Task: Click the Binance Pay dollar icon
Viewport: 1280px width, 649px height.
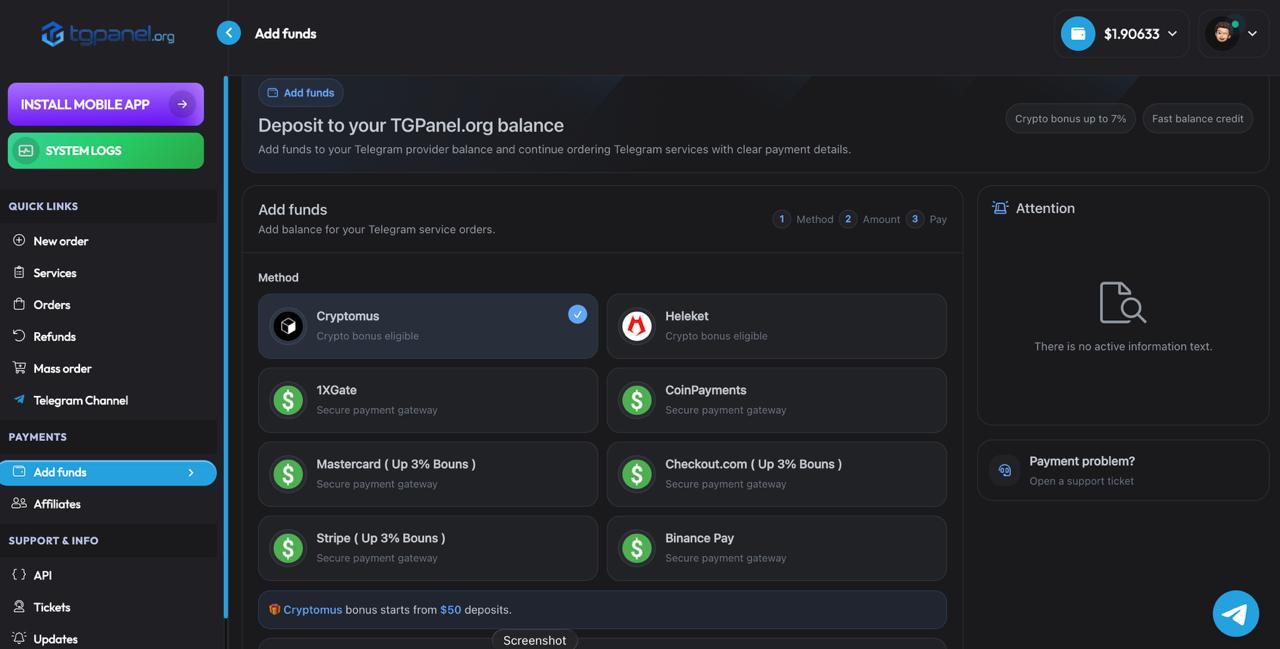Action: click(x=637, y=548)
